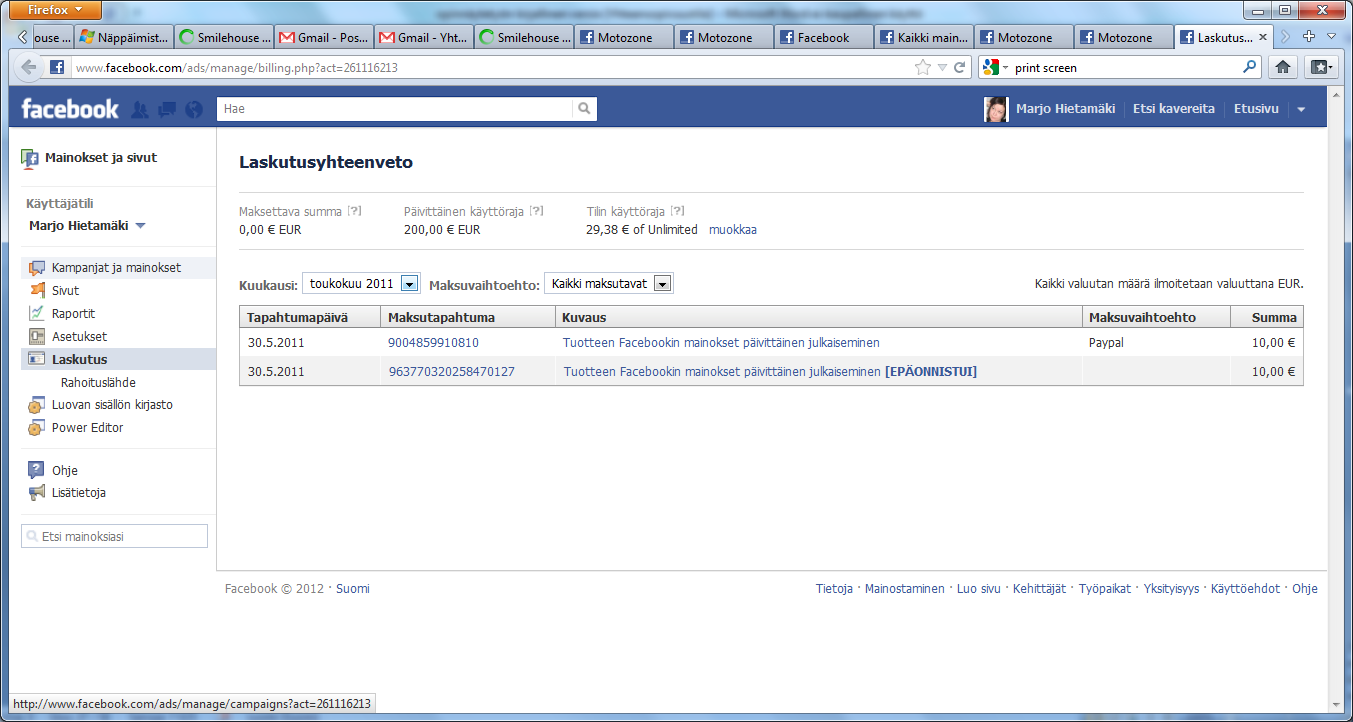Bookmark this page with the star icon

922,68
